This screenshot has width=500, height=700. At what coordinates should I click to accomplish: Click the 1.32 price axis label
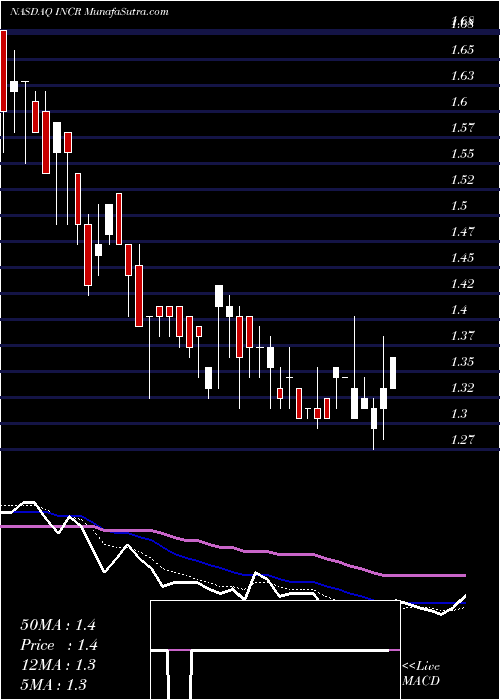pos(462,388)
